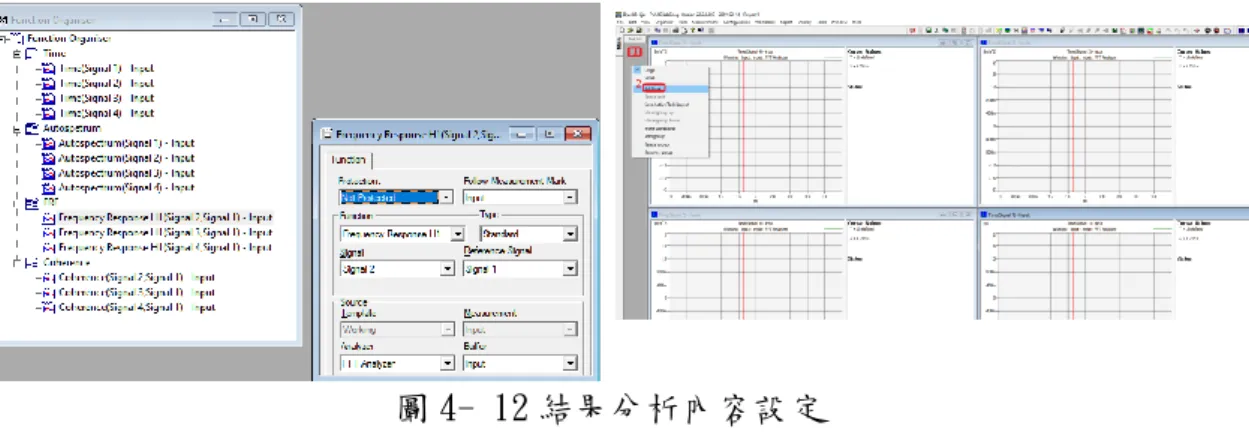Click the disabled Measurement dropdown
The image size is (1249, 441).
pos(520,328)
